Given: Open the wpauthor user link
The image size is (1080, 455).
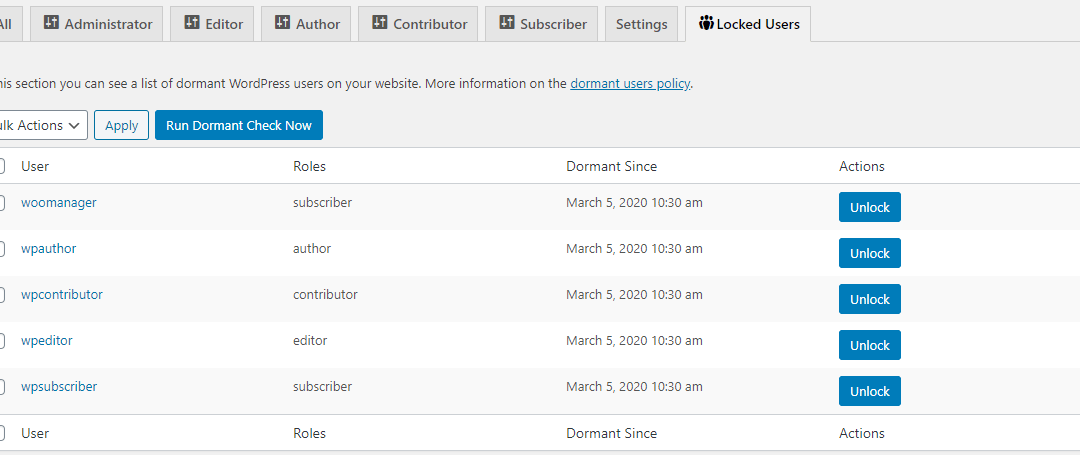Looking at the screenshot, I should pyautogui.click(x=48, y=248).
